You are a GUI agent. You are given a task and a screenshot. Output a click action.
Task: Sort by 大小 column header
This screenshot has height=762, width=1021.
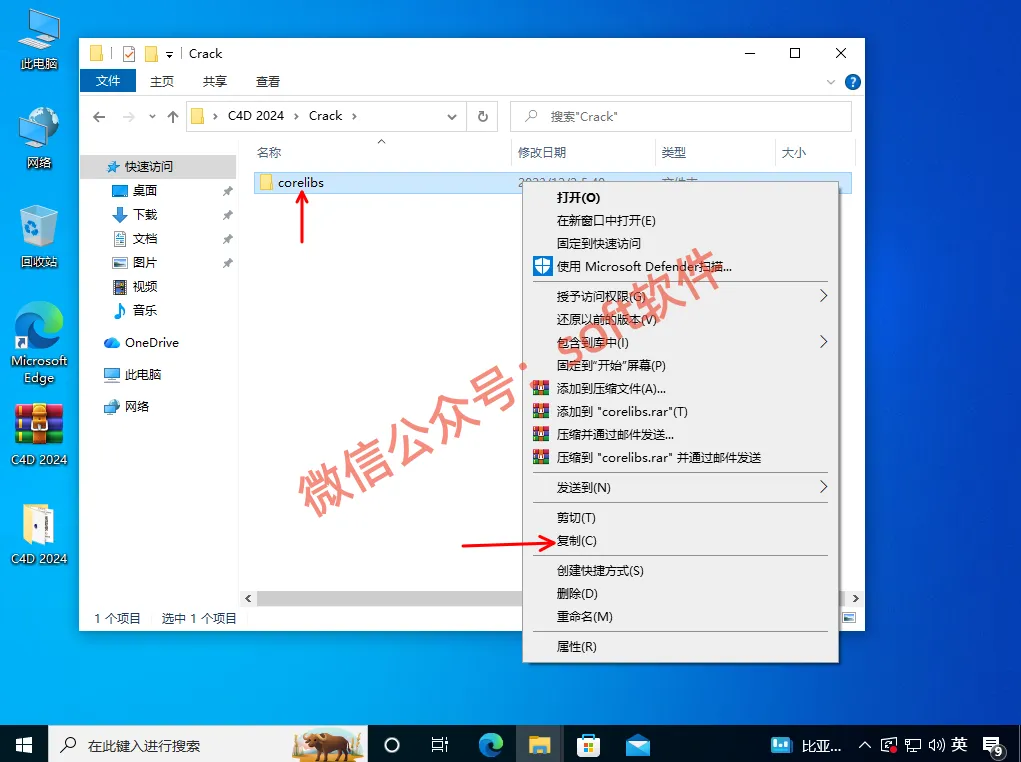click(793, 152)
